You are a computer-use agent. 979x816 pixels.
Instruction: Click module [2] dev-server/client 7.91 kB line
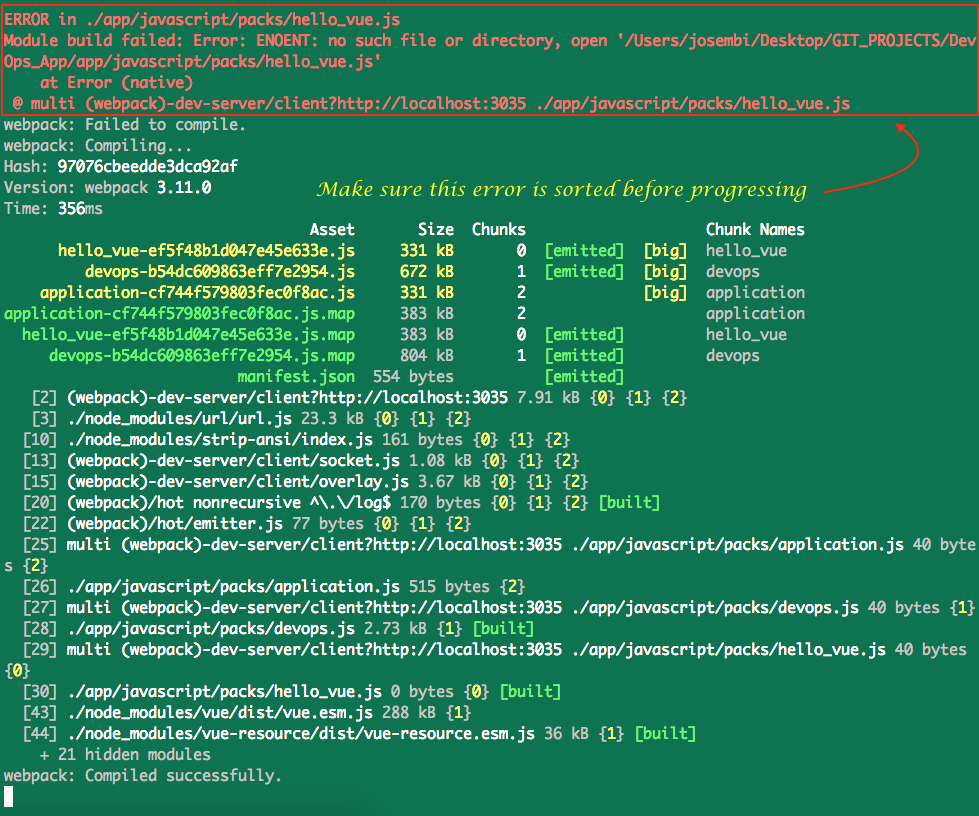(x=359, y=398)
